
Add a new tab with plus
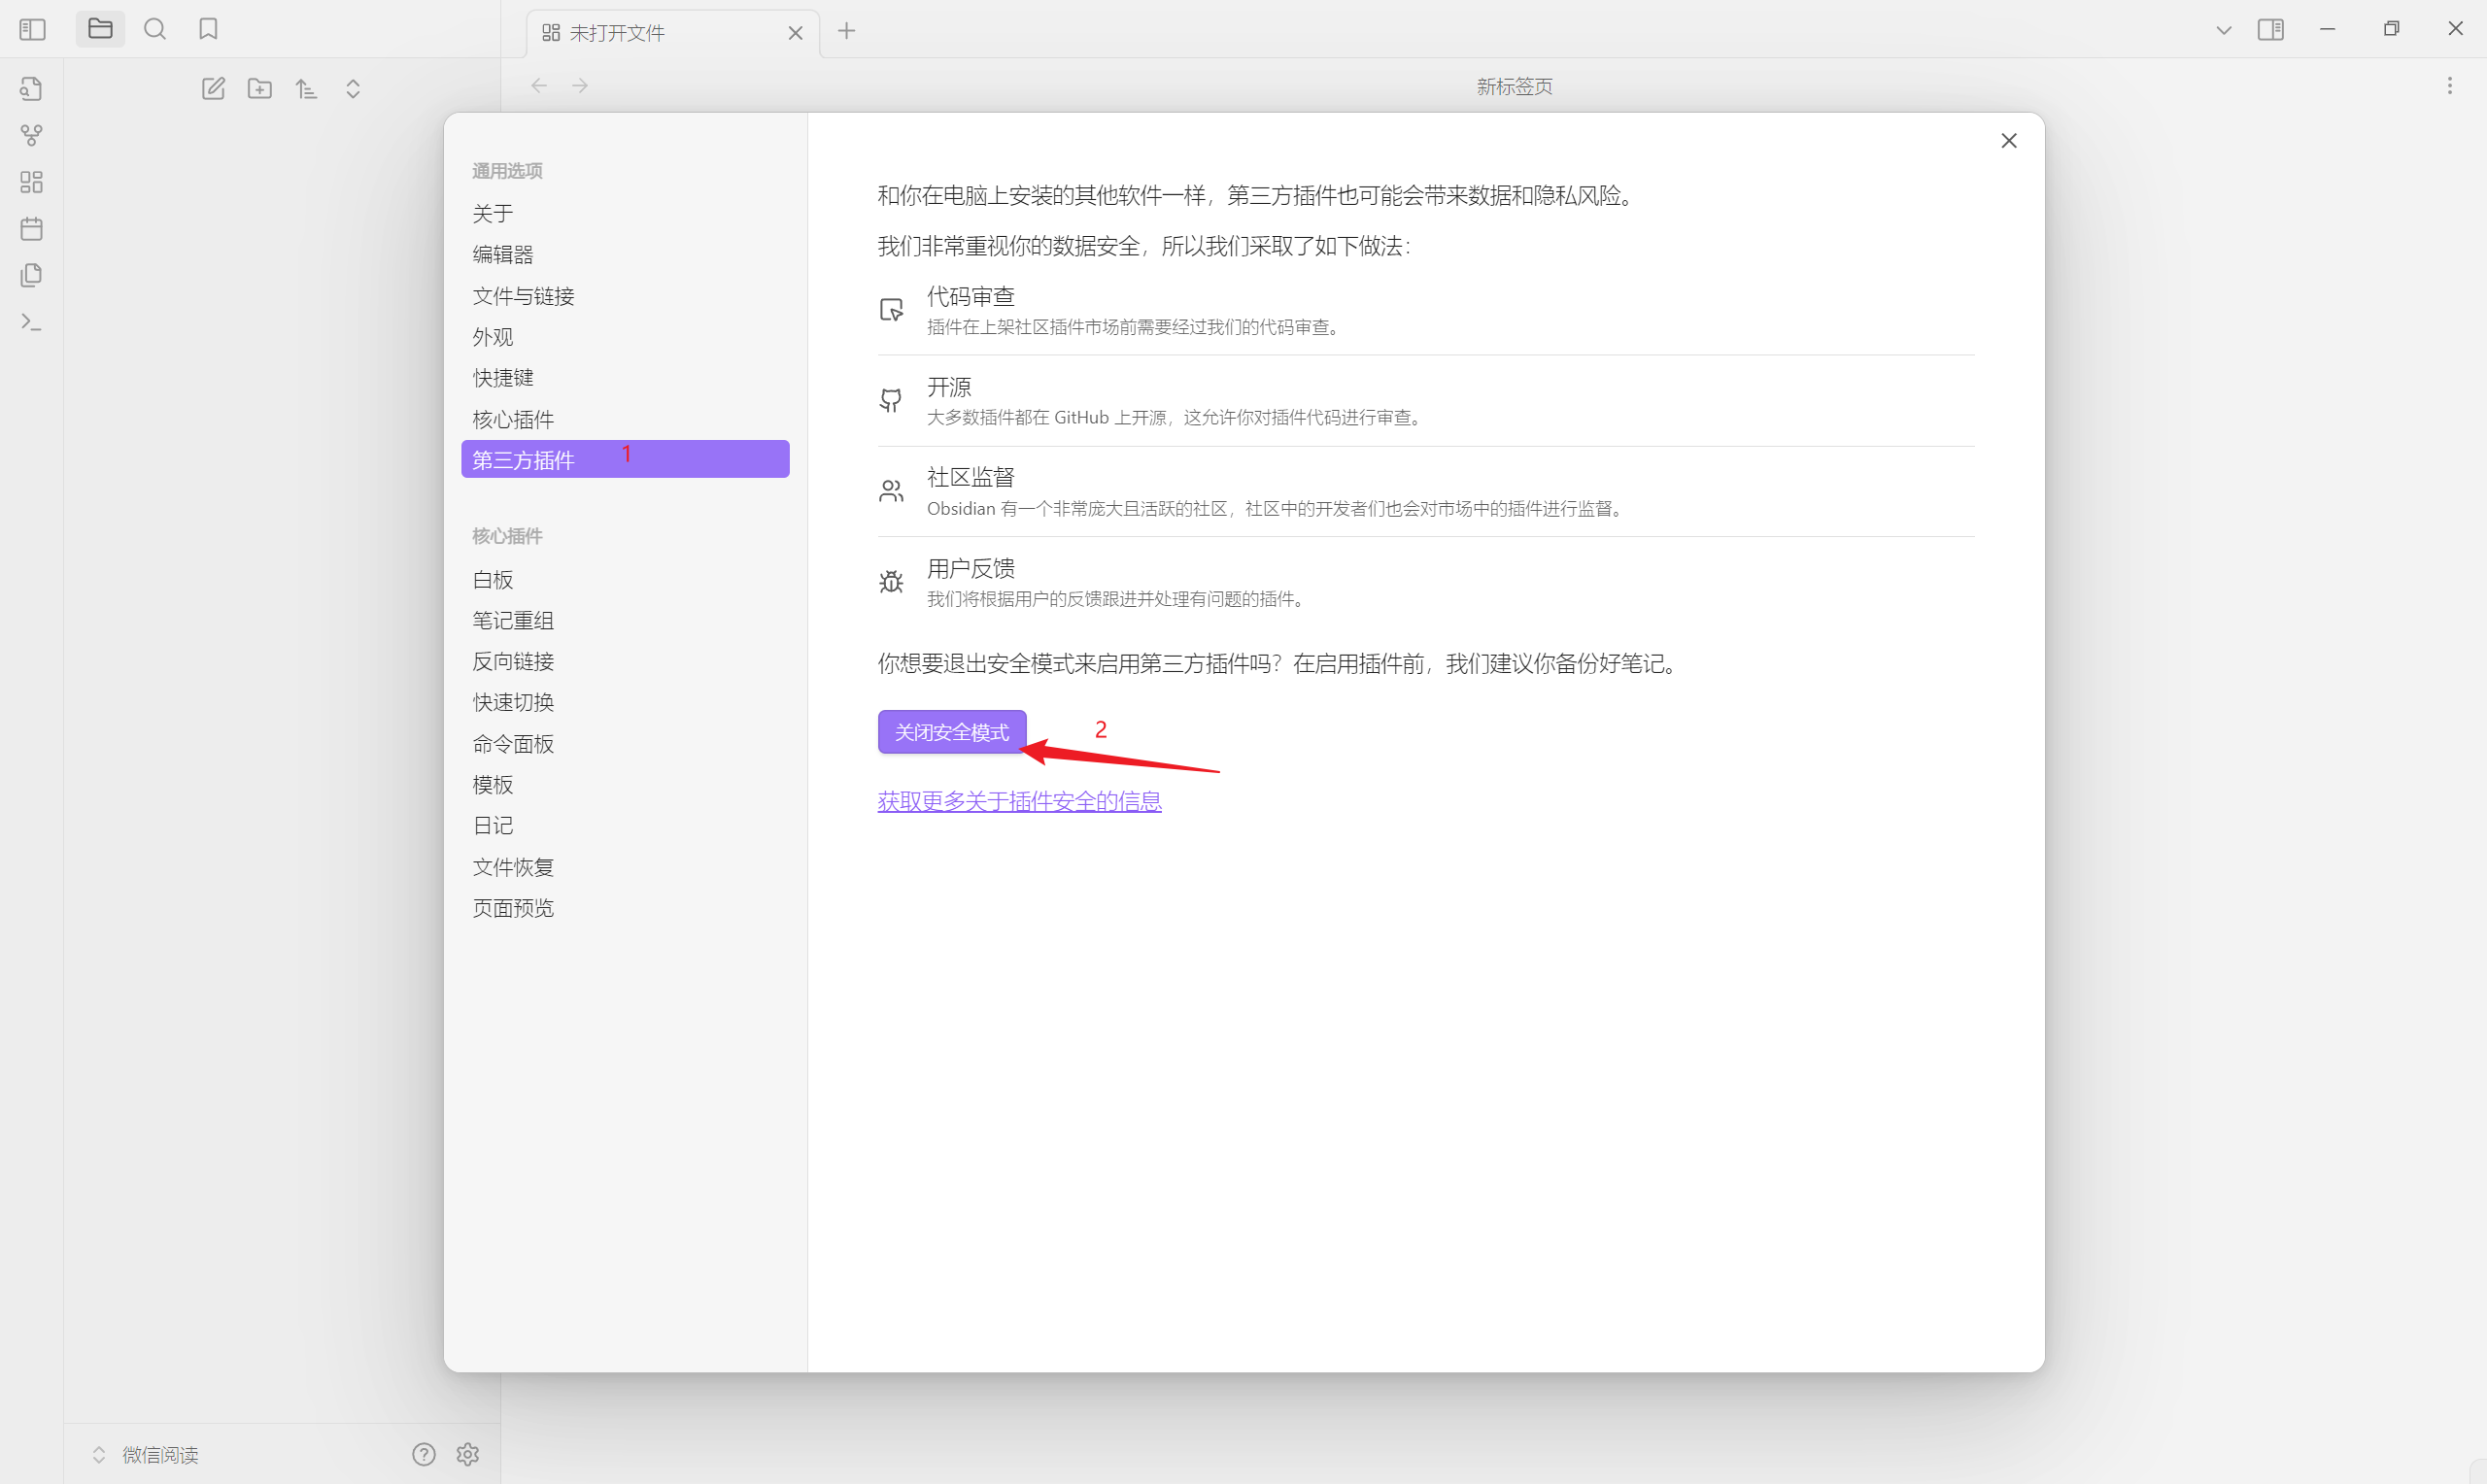coord(847,31)
